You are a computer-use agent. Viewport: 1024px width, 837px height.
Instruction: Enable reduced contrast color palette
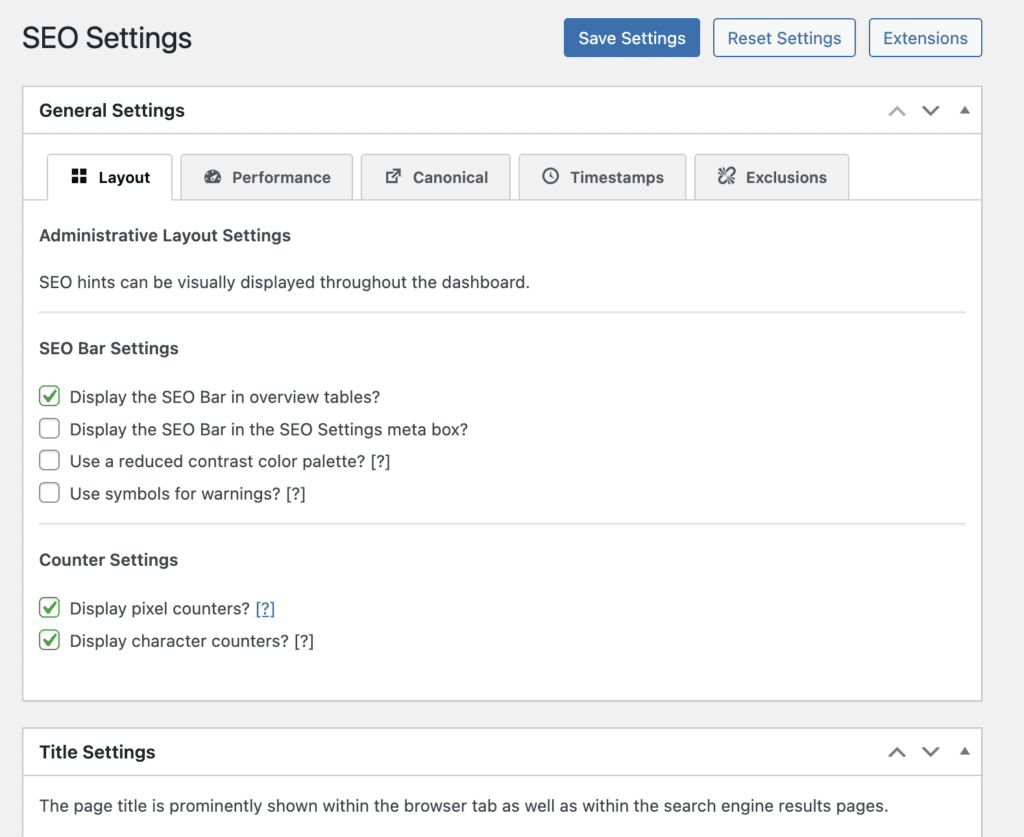pyautogui.click(x=50, y=461)
